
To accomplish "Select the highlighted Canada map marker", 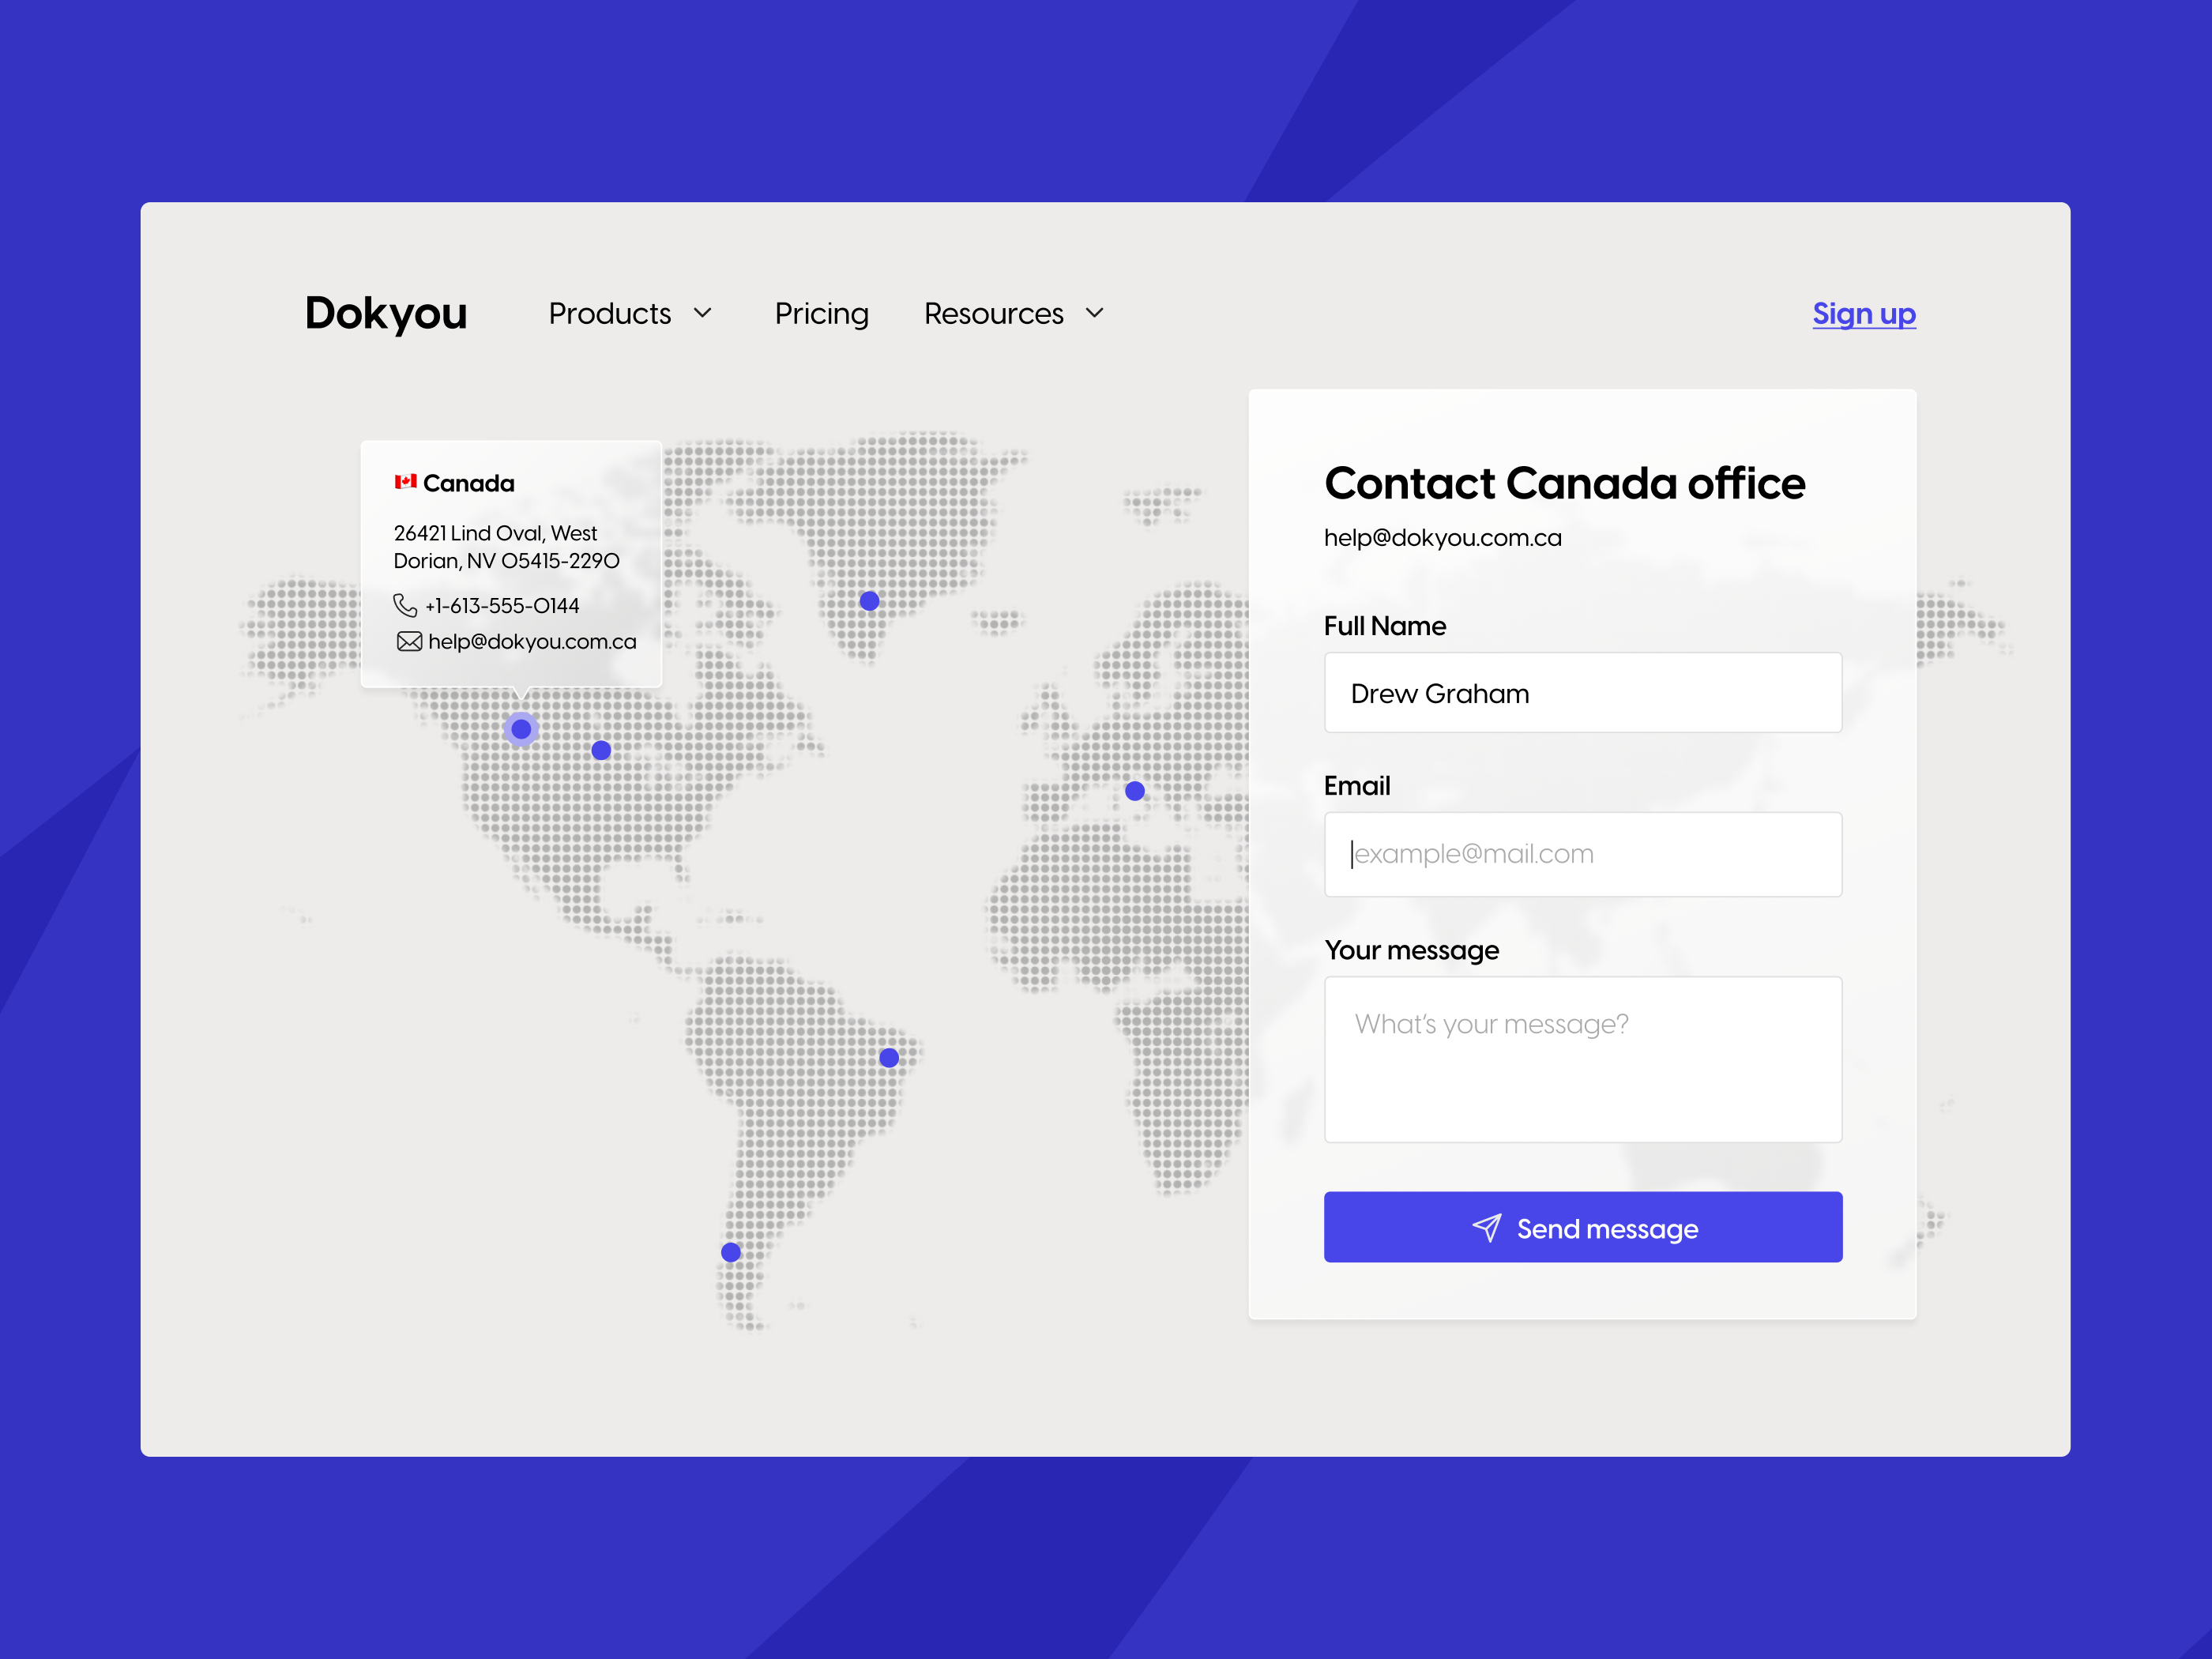I will pyautogui.click(x=521, y=729).
